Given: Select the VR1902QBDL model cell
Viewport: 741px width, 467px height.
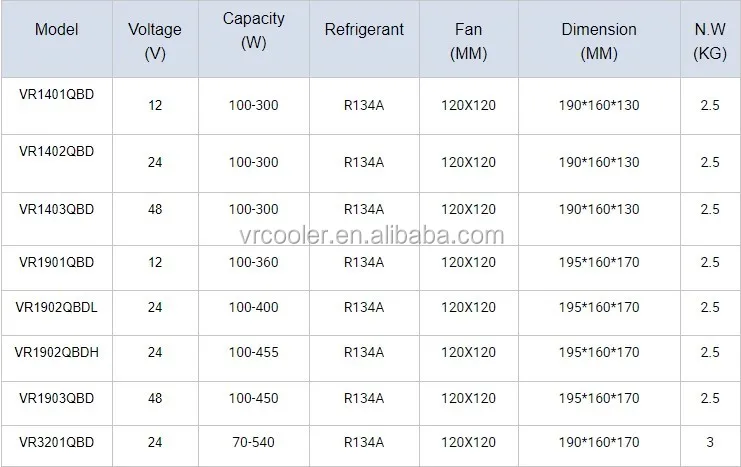Looking at the screenshot, I should click(x=56, y=307).
